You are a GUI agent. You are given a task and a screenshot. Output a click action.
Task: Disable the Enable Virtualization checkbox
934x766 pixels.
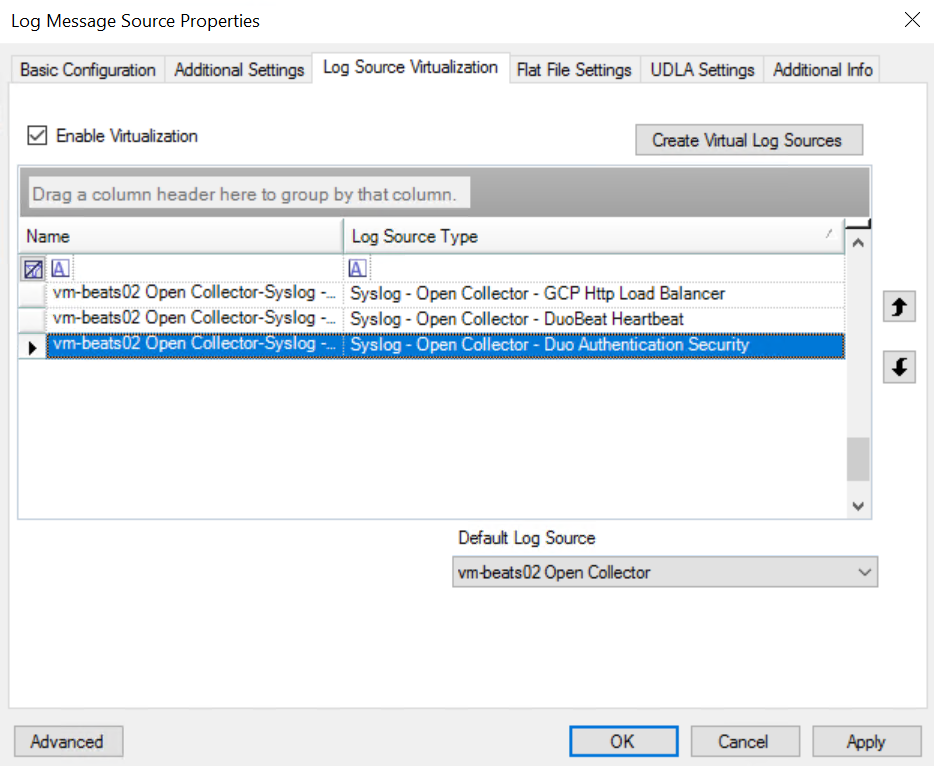[x=38, y=136]
